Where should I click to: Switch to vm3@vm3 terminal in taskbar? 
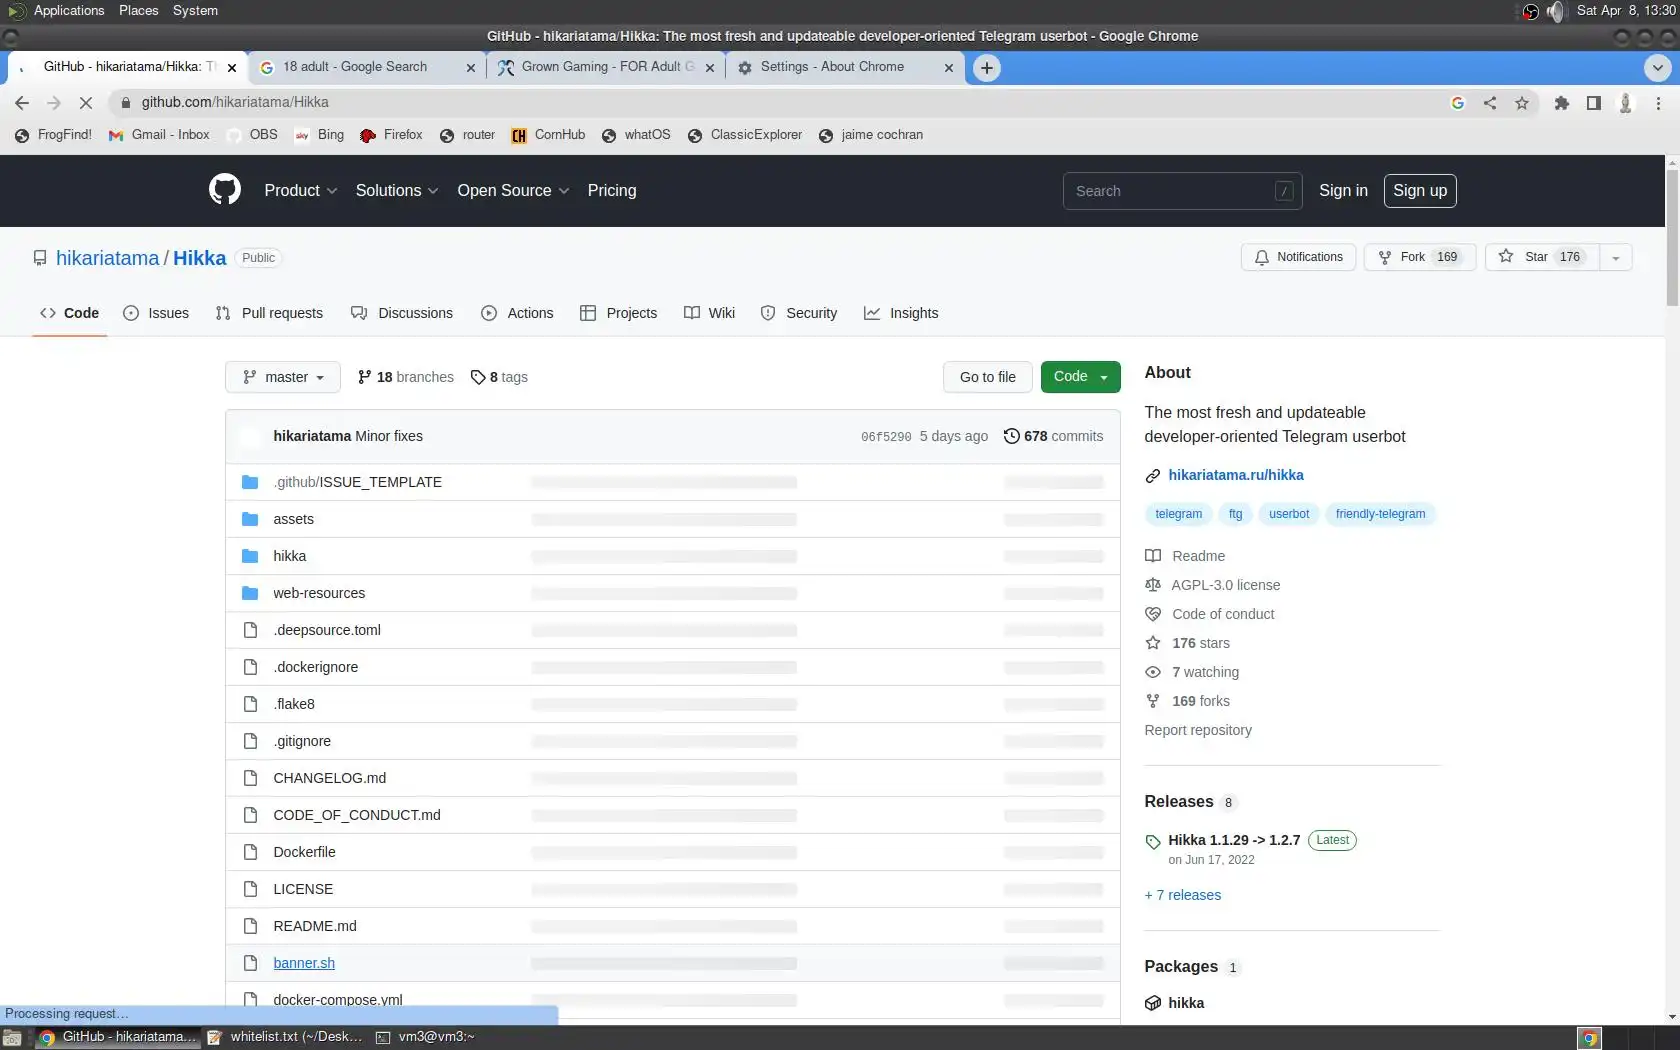(x=425, y=1037)
